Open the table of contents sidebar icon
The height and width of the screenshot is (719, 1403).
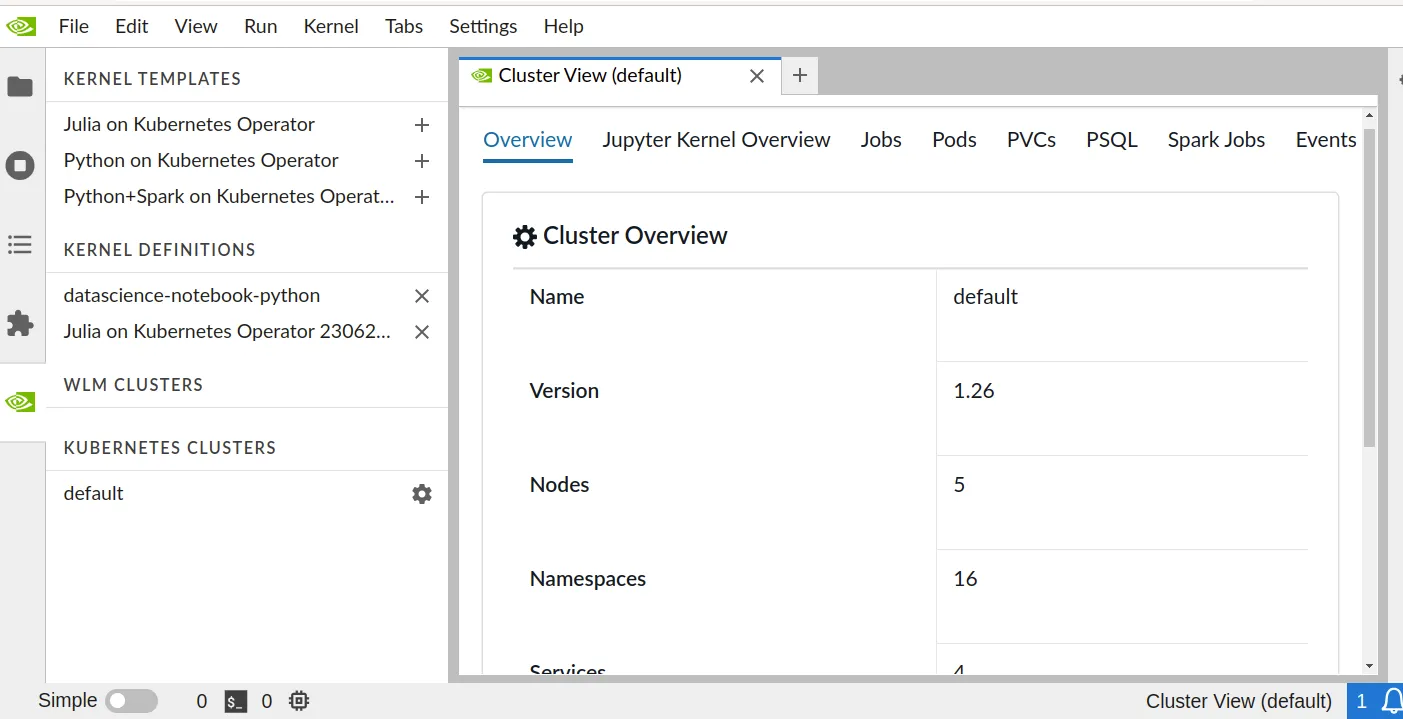[x=20, y=244]
